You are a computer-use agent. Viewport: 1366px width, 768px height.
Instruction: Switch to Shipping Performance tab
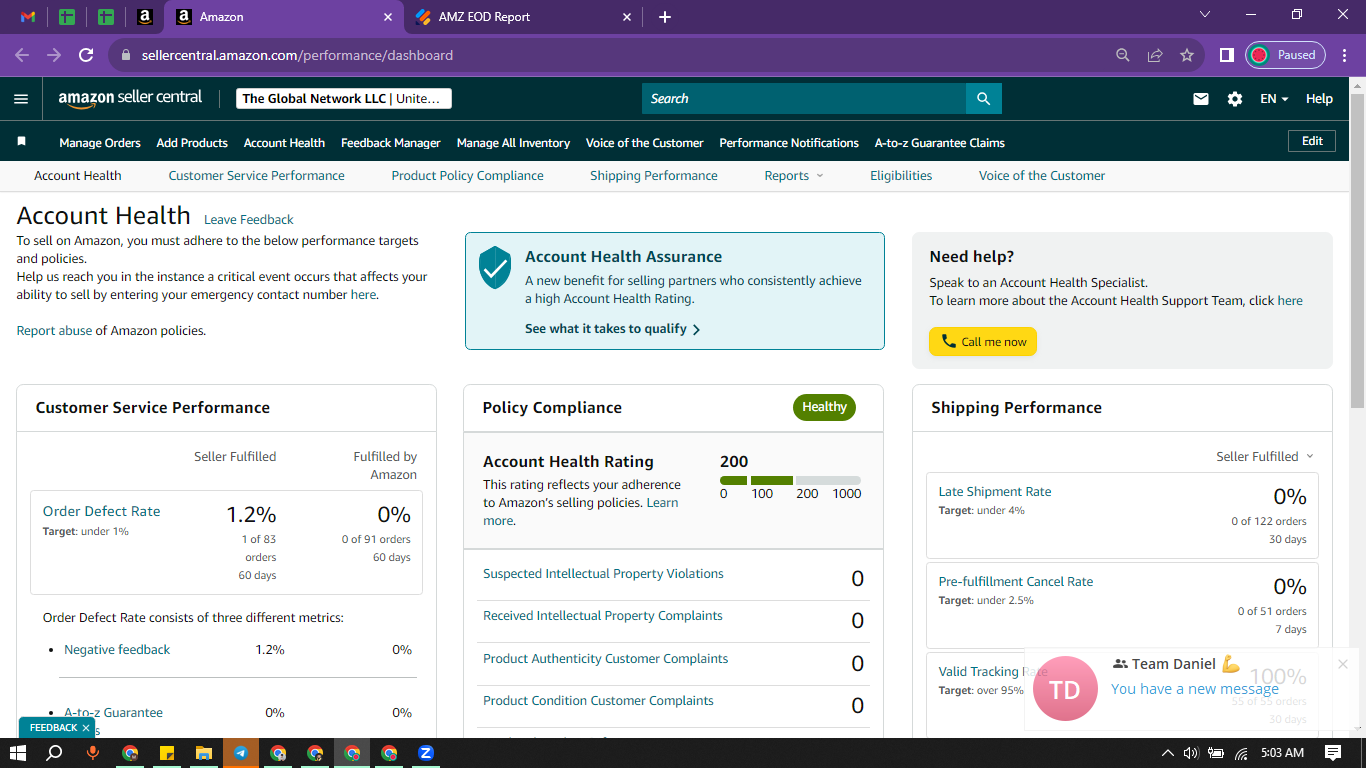tap(654, 176)
